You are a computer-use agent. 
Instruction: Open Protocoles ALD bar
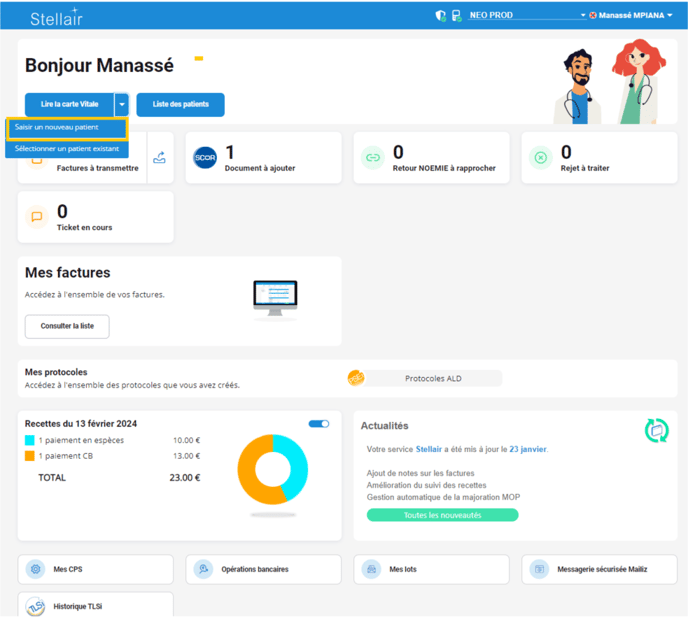point(424,378)
